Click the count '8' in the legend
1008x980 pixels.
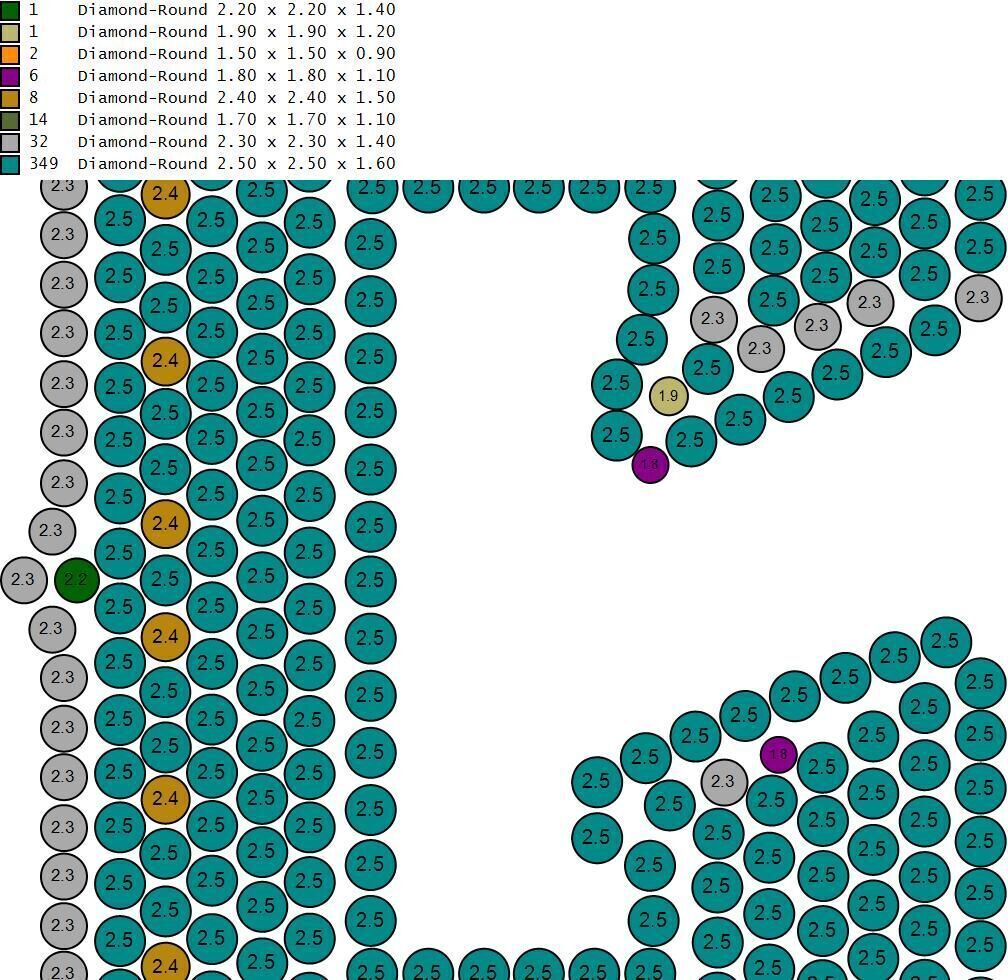tap(33, 97)
